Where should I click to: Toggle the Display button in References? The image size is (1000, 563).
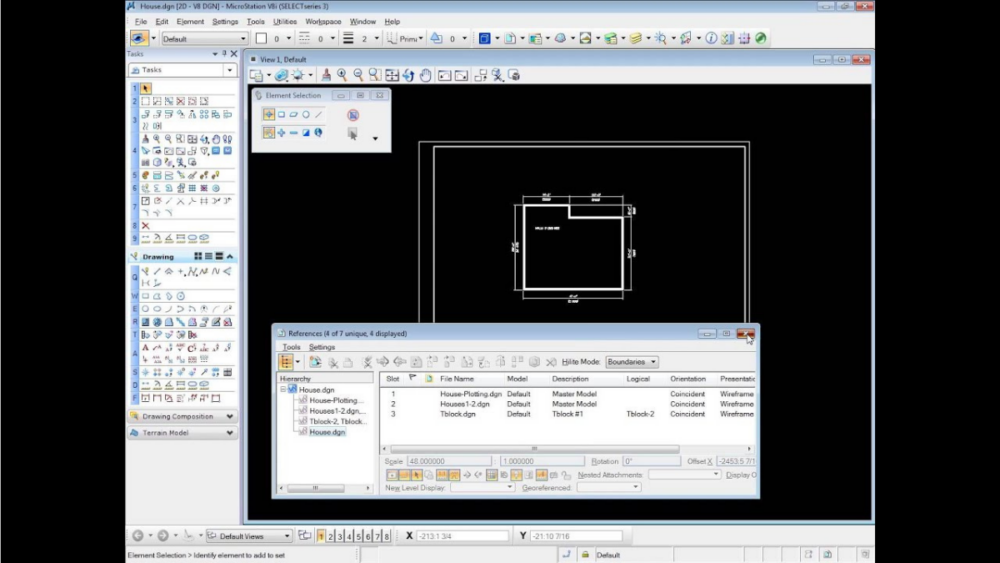pos(392,475)
